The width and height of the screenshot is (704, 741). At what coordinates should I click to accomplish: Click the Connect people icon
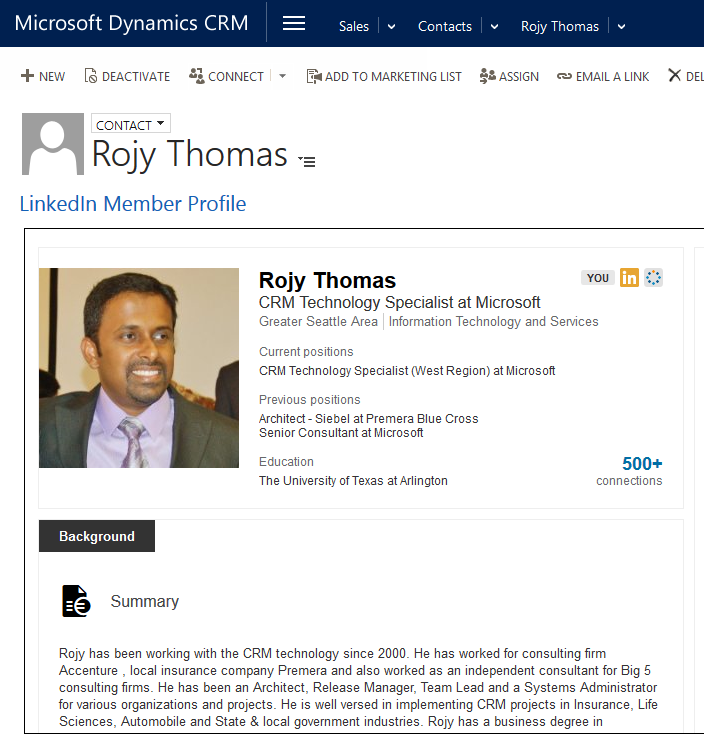[196, 76]
